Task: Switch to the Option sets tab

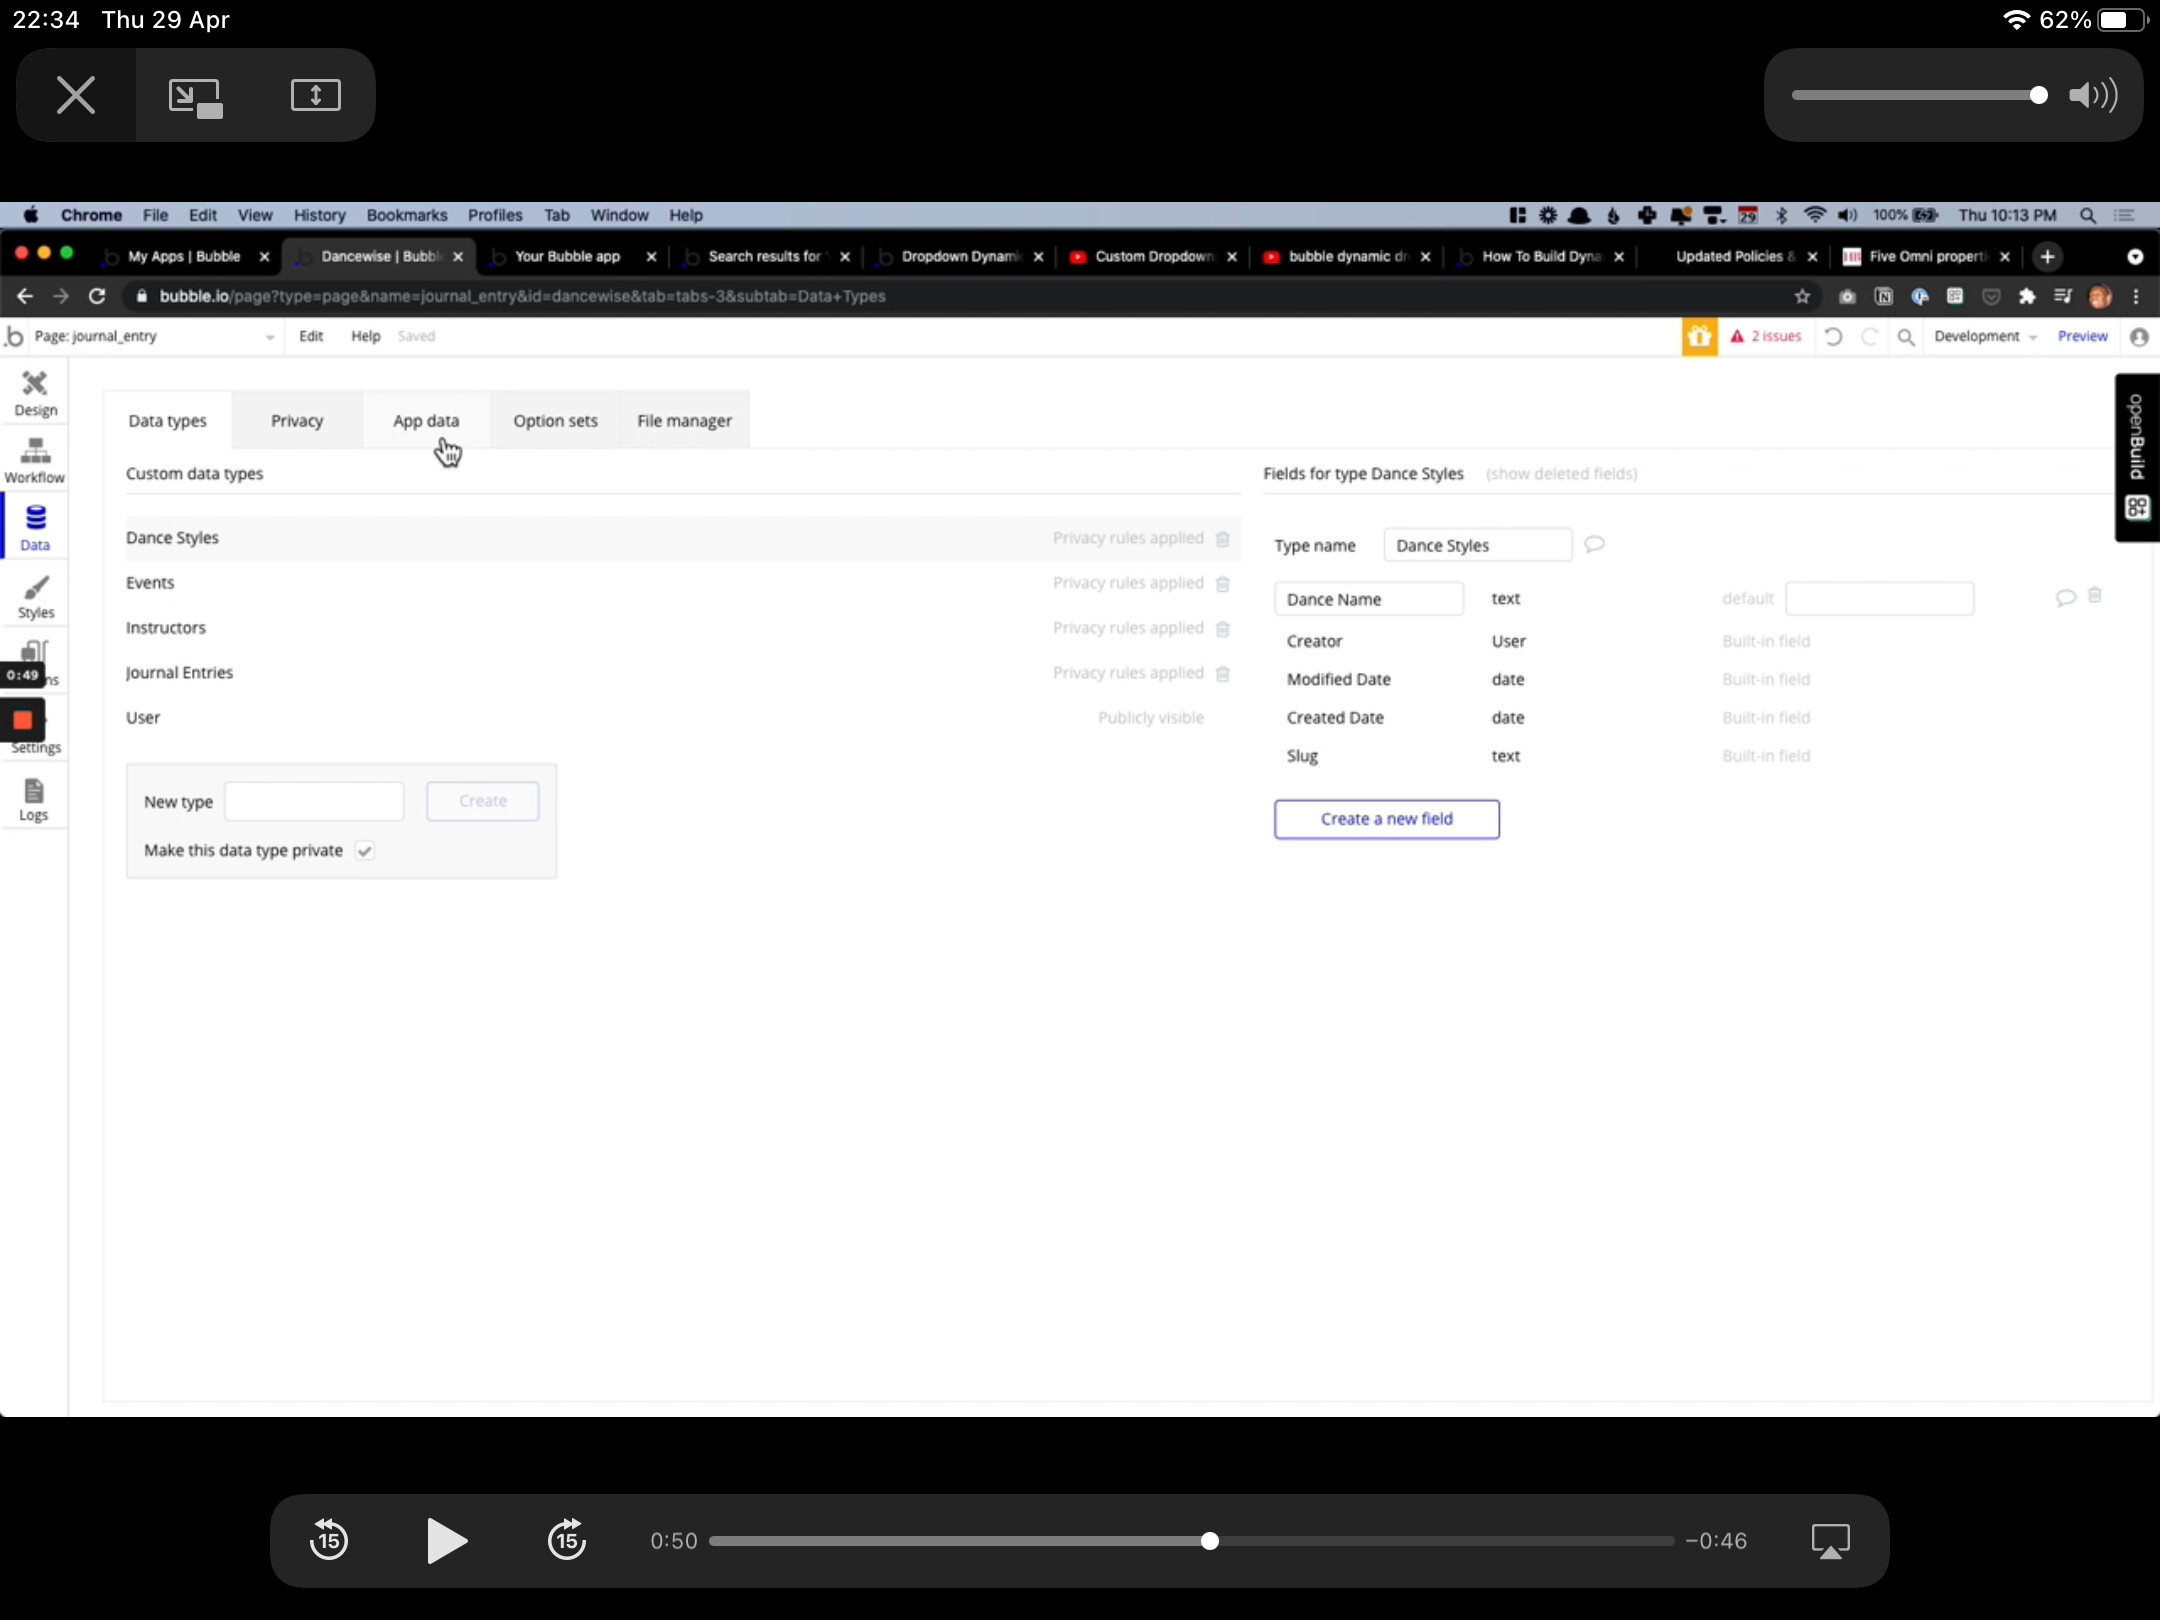Action: pyautogui.click(x=554, y=420)
